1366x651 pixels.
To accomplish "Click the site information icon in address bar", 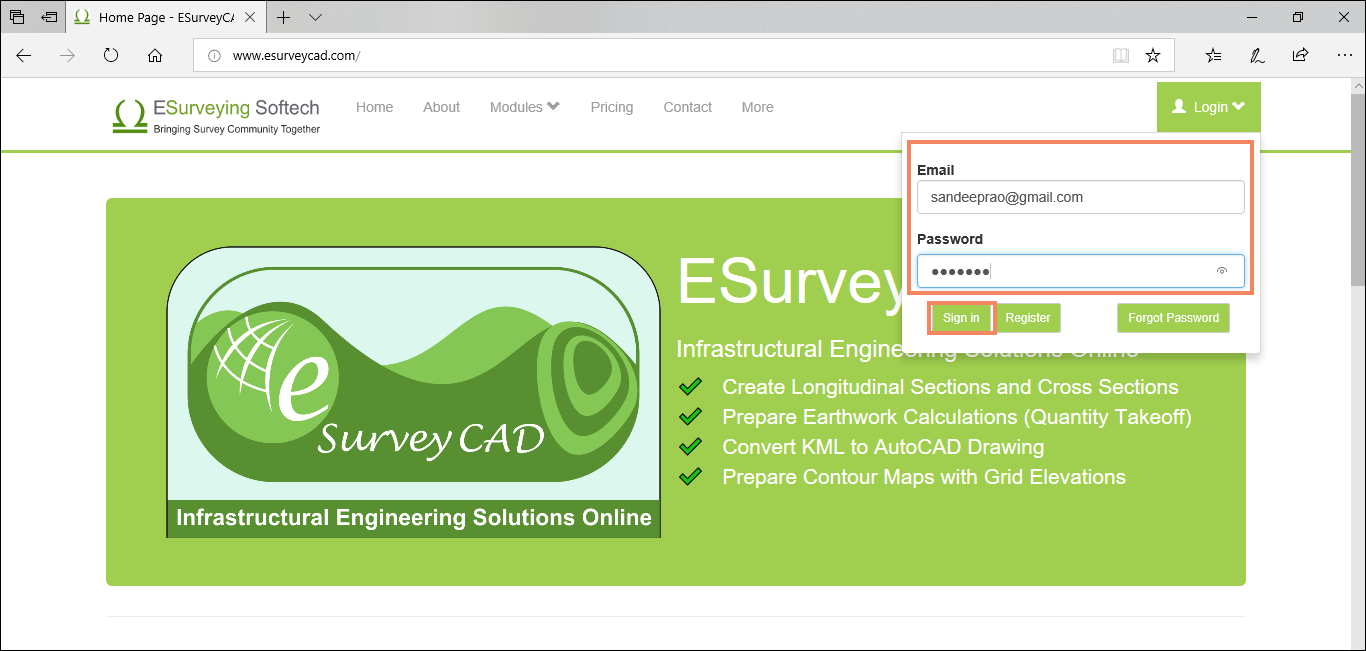I will 213,56.
